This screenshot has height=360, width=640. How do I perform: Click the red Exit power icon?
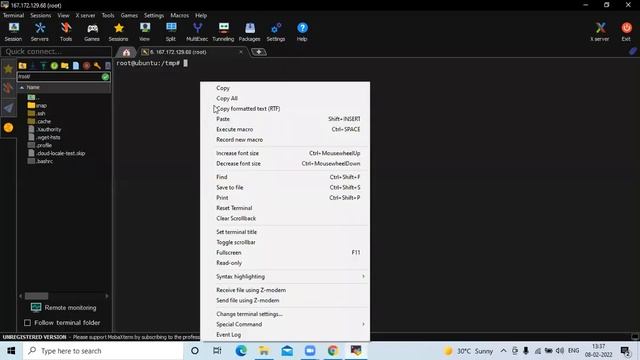coord(626,32)
